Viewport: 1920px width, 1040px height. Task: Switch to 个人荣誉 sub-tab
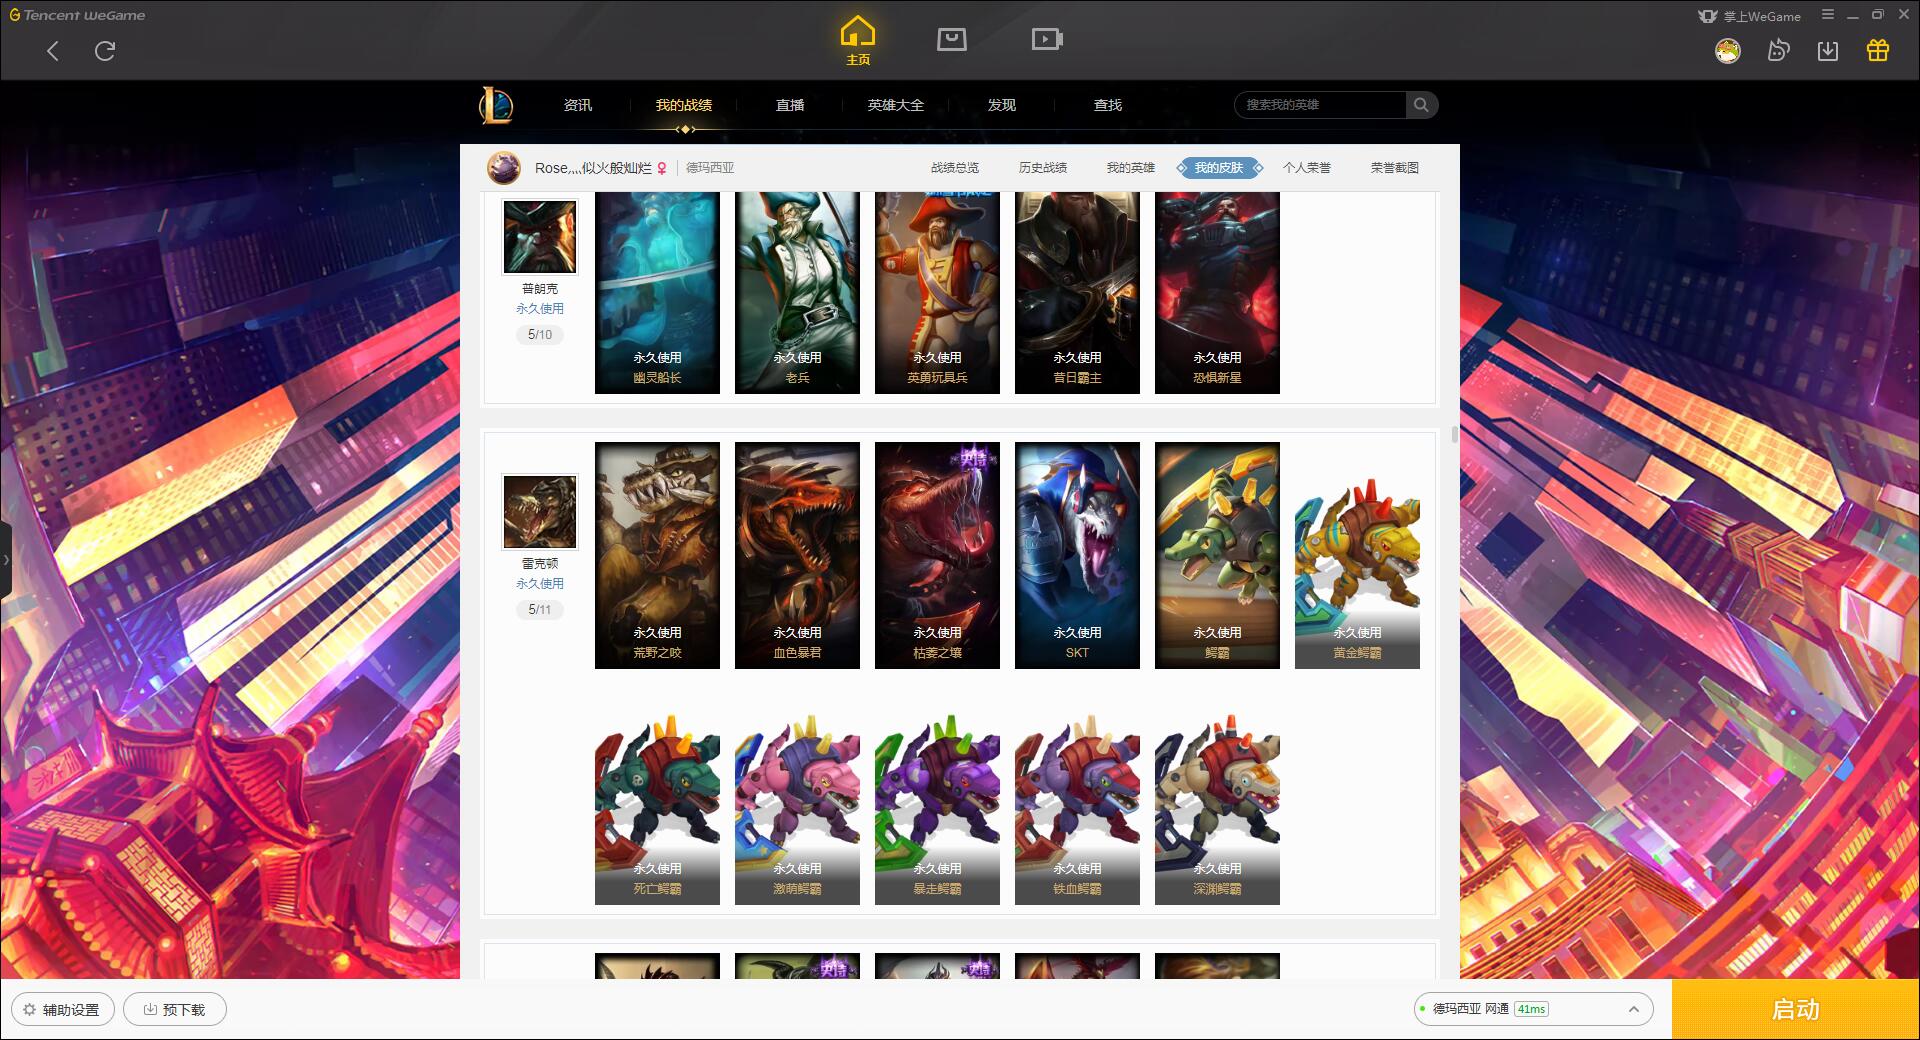1307,168
